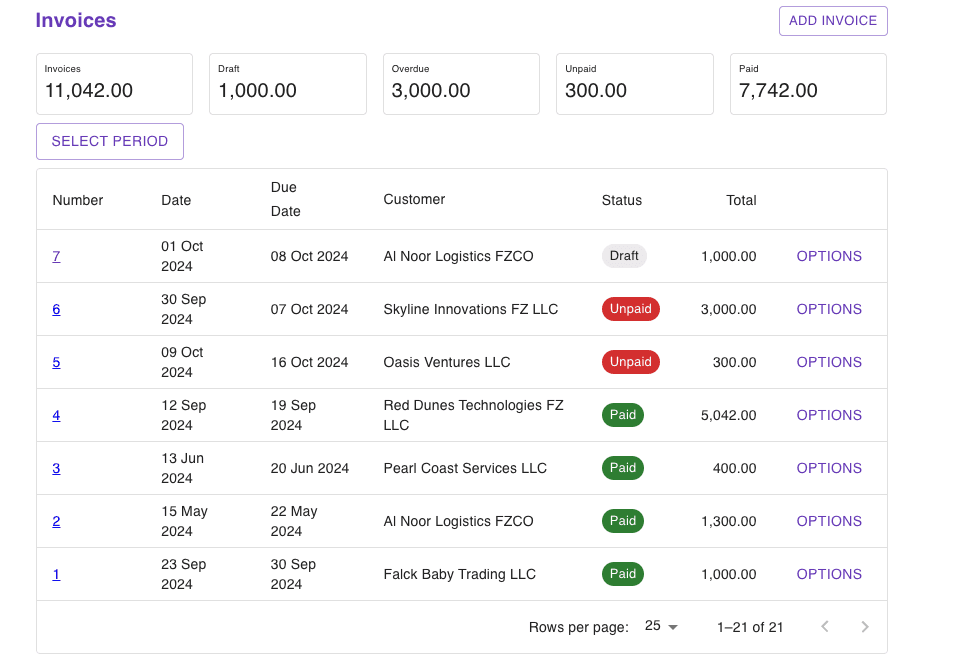Open invoice number 1

pyautogui.click(x=56, y=574)
